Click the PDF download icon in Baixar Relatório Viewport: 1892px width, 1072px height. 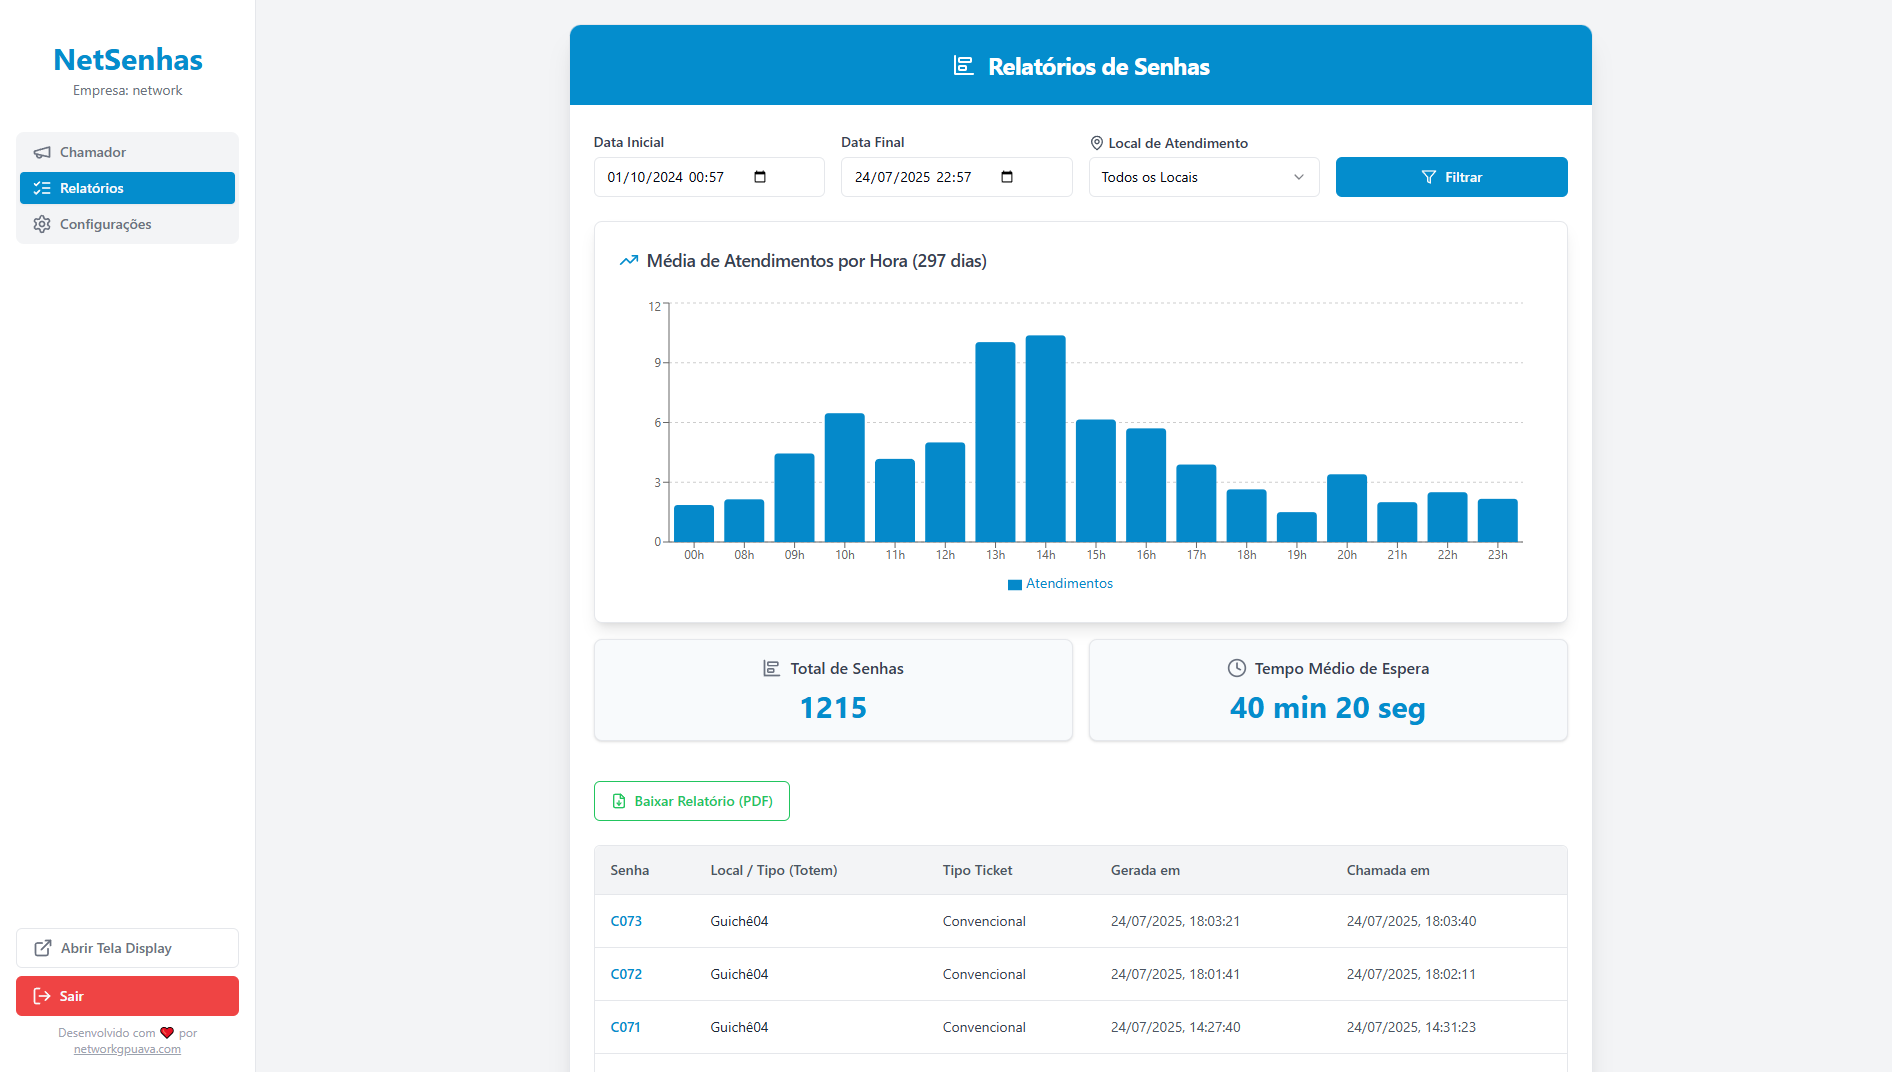coord(619,801)
